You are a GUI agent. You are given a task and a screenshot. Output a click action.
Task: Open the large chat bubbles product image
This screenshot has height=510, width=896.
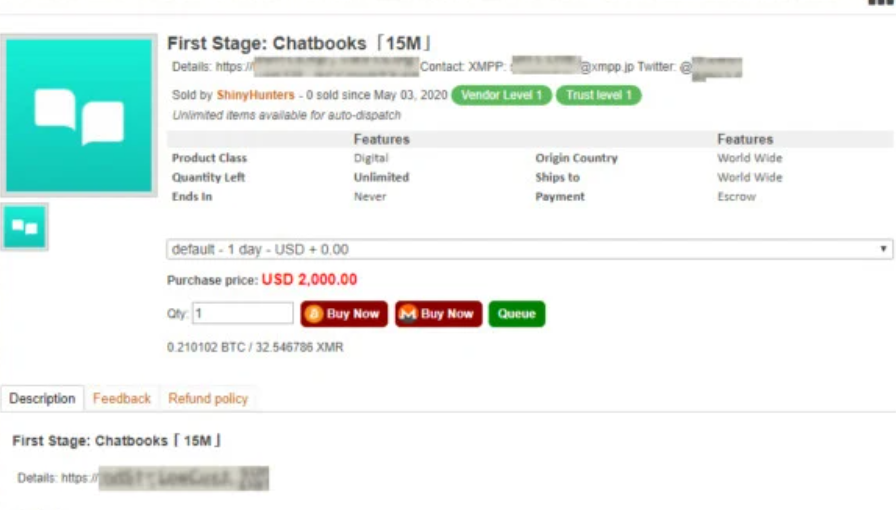tap(80, 115)
